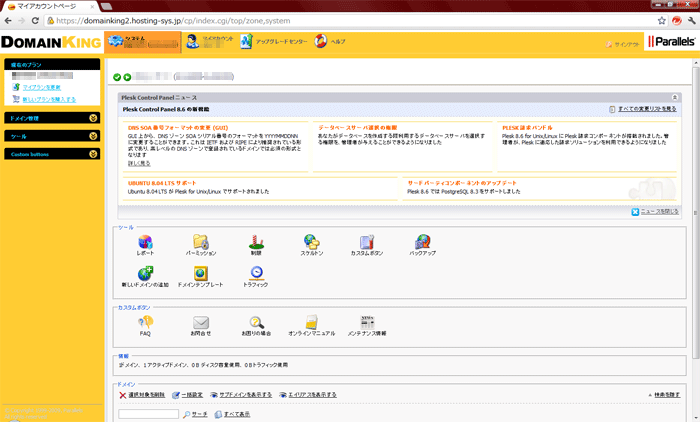Switch to the マイアカウント tab

210,42
